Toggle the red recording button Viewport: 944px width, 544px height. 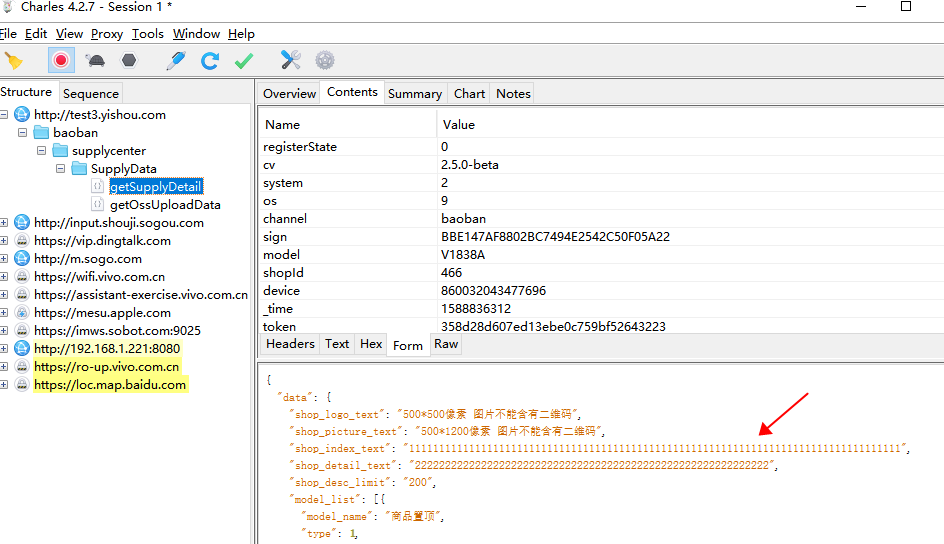click(x=61, y=60)
